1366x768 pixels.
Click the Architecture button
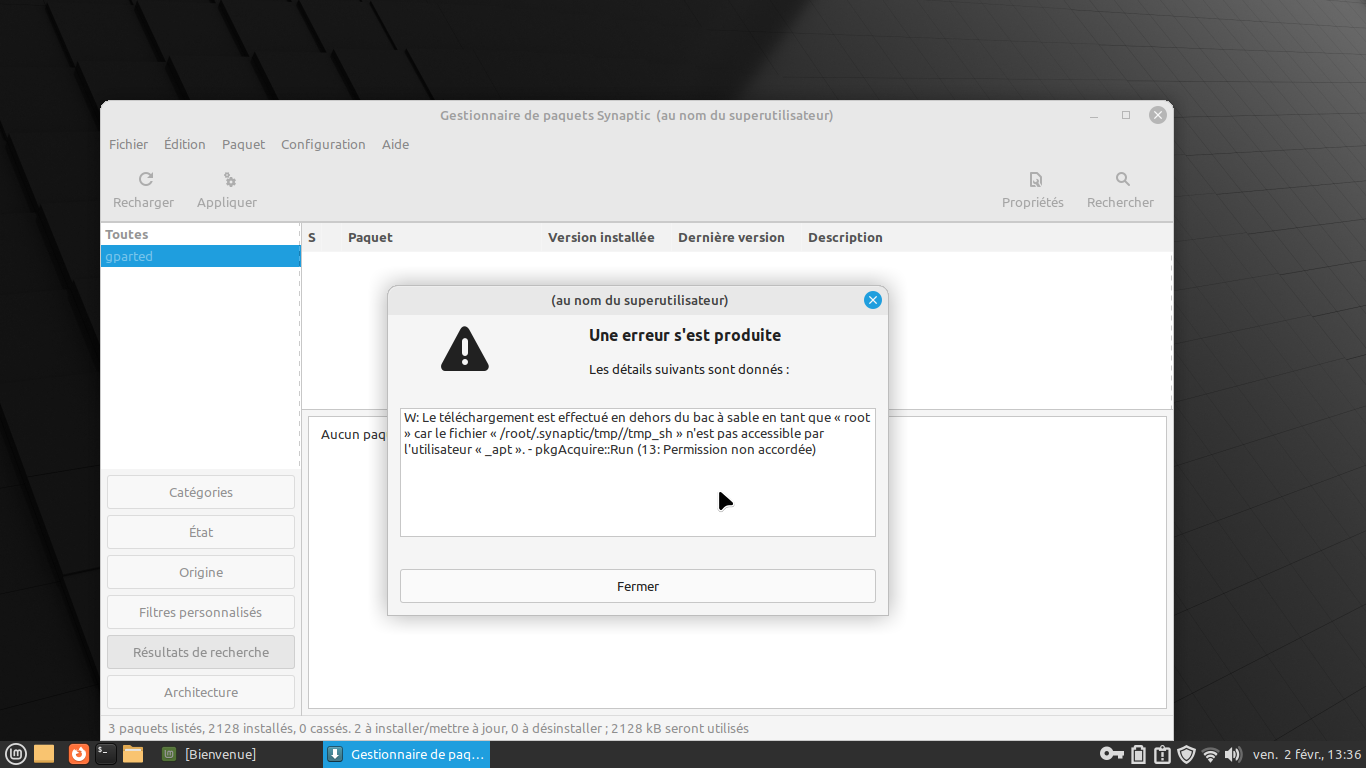[201, 692]
